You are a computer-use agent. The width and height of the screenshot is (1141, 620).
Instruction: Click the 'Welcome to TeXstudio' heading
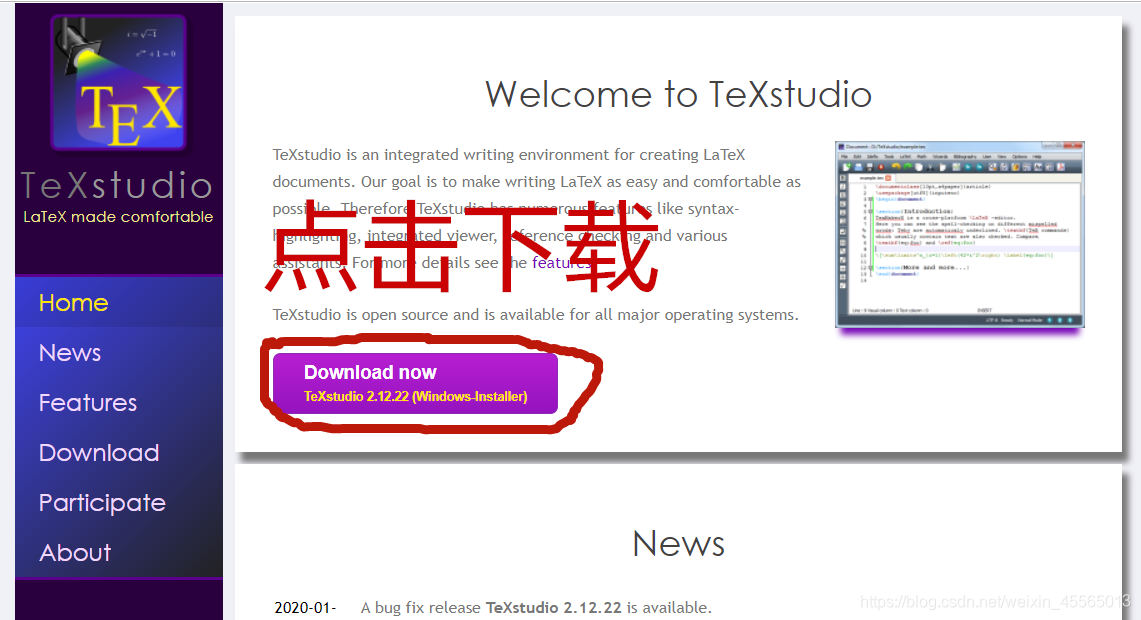pyautogui.click(x=678, y=95)
